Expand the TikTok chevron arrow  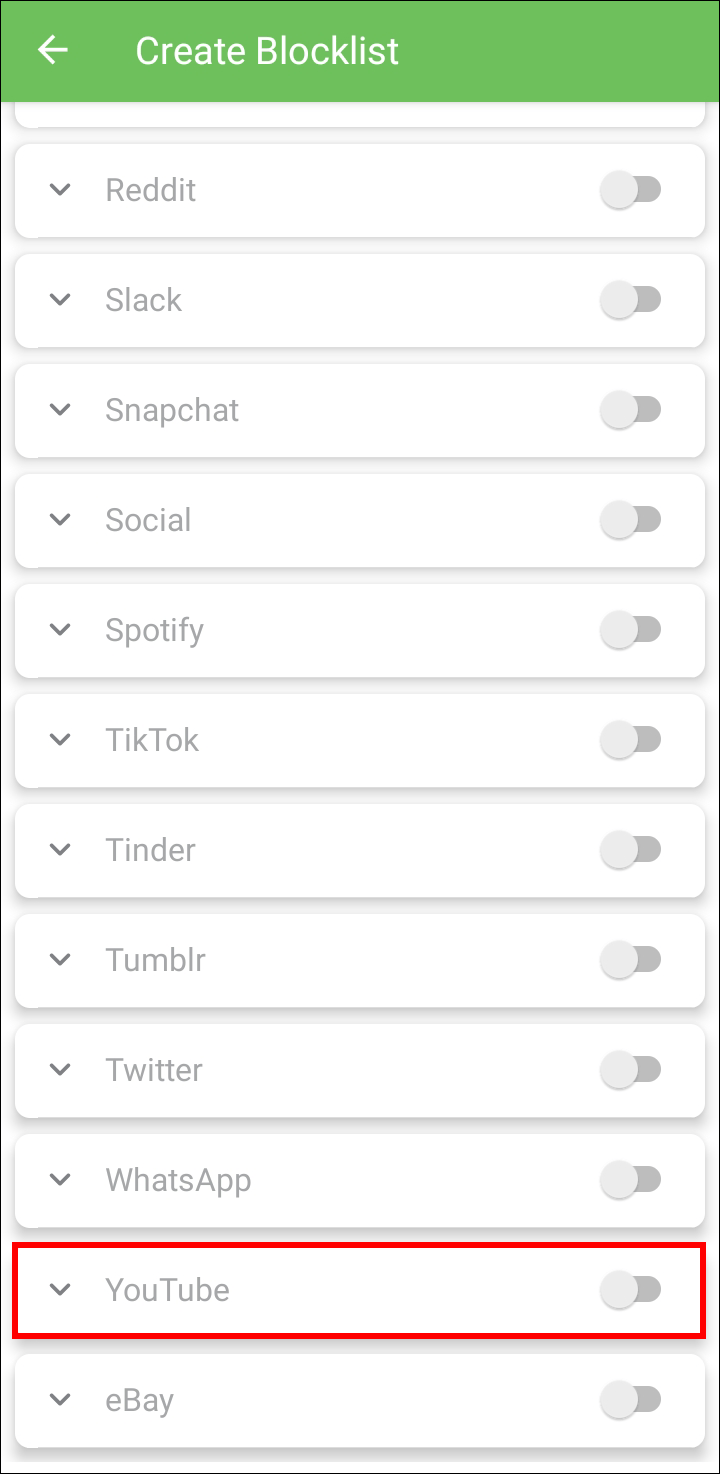coord(61,739)
